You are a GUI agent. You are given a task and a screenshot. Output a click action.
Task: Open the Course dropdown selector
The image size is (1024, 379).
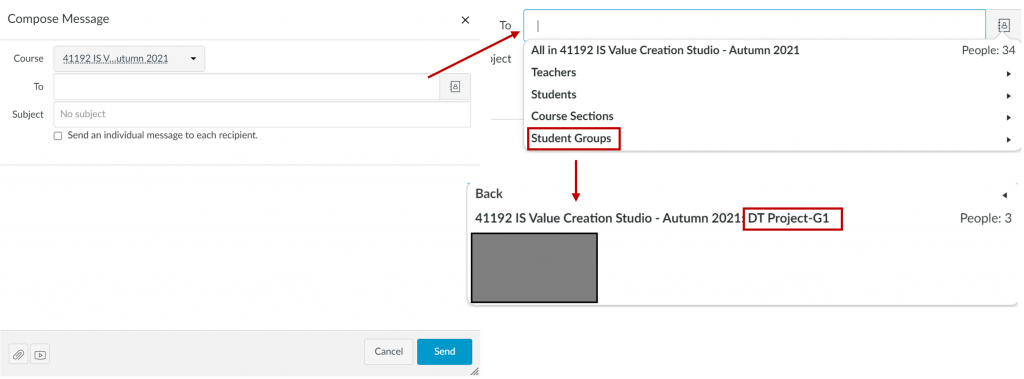(129, 59)
